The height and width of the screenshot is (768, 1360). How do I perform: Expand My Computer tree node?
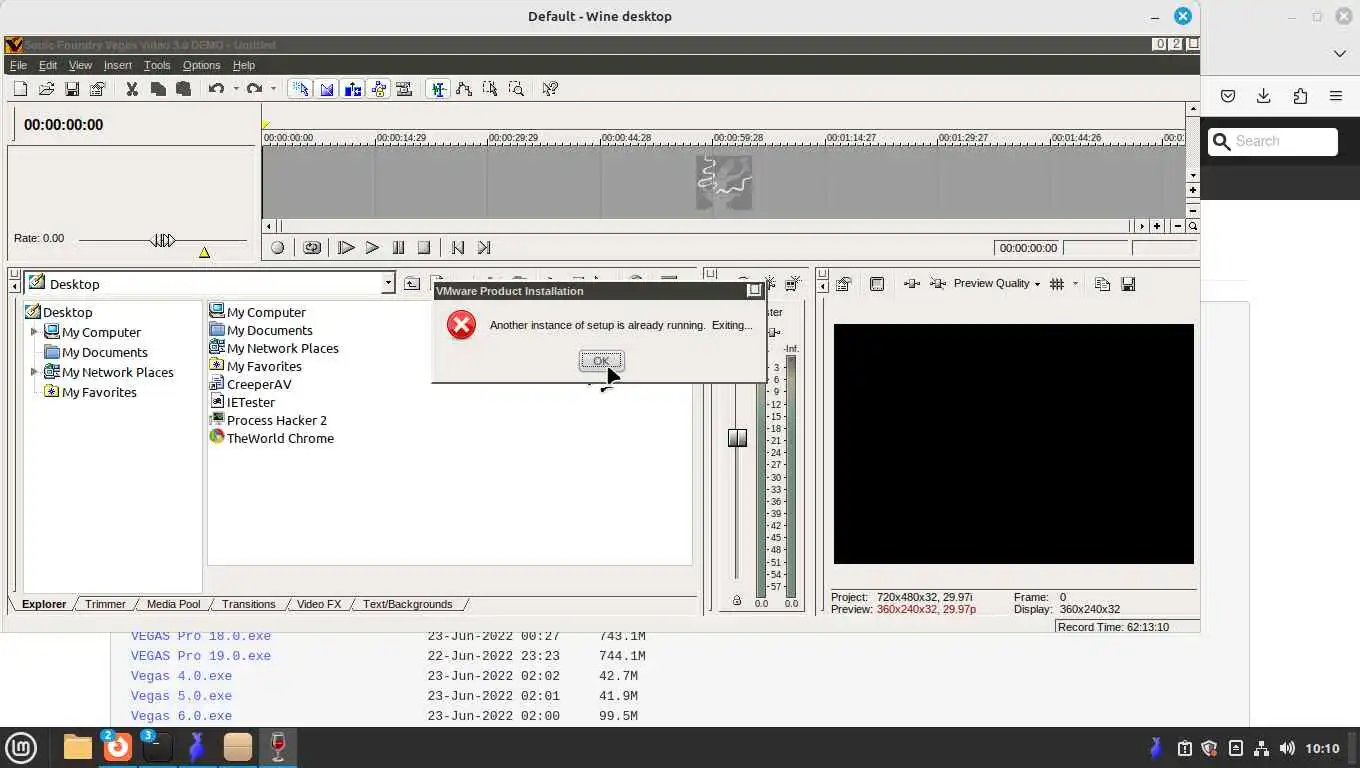pyautogui.click(x=34, y=332)
